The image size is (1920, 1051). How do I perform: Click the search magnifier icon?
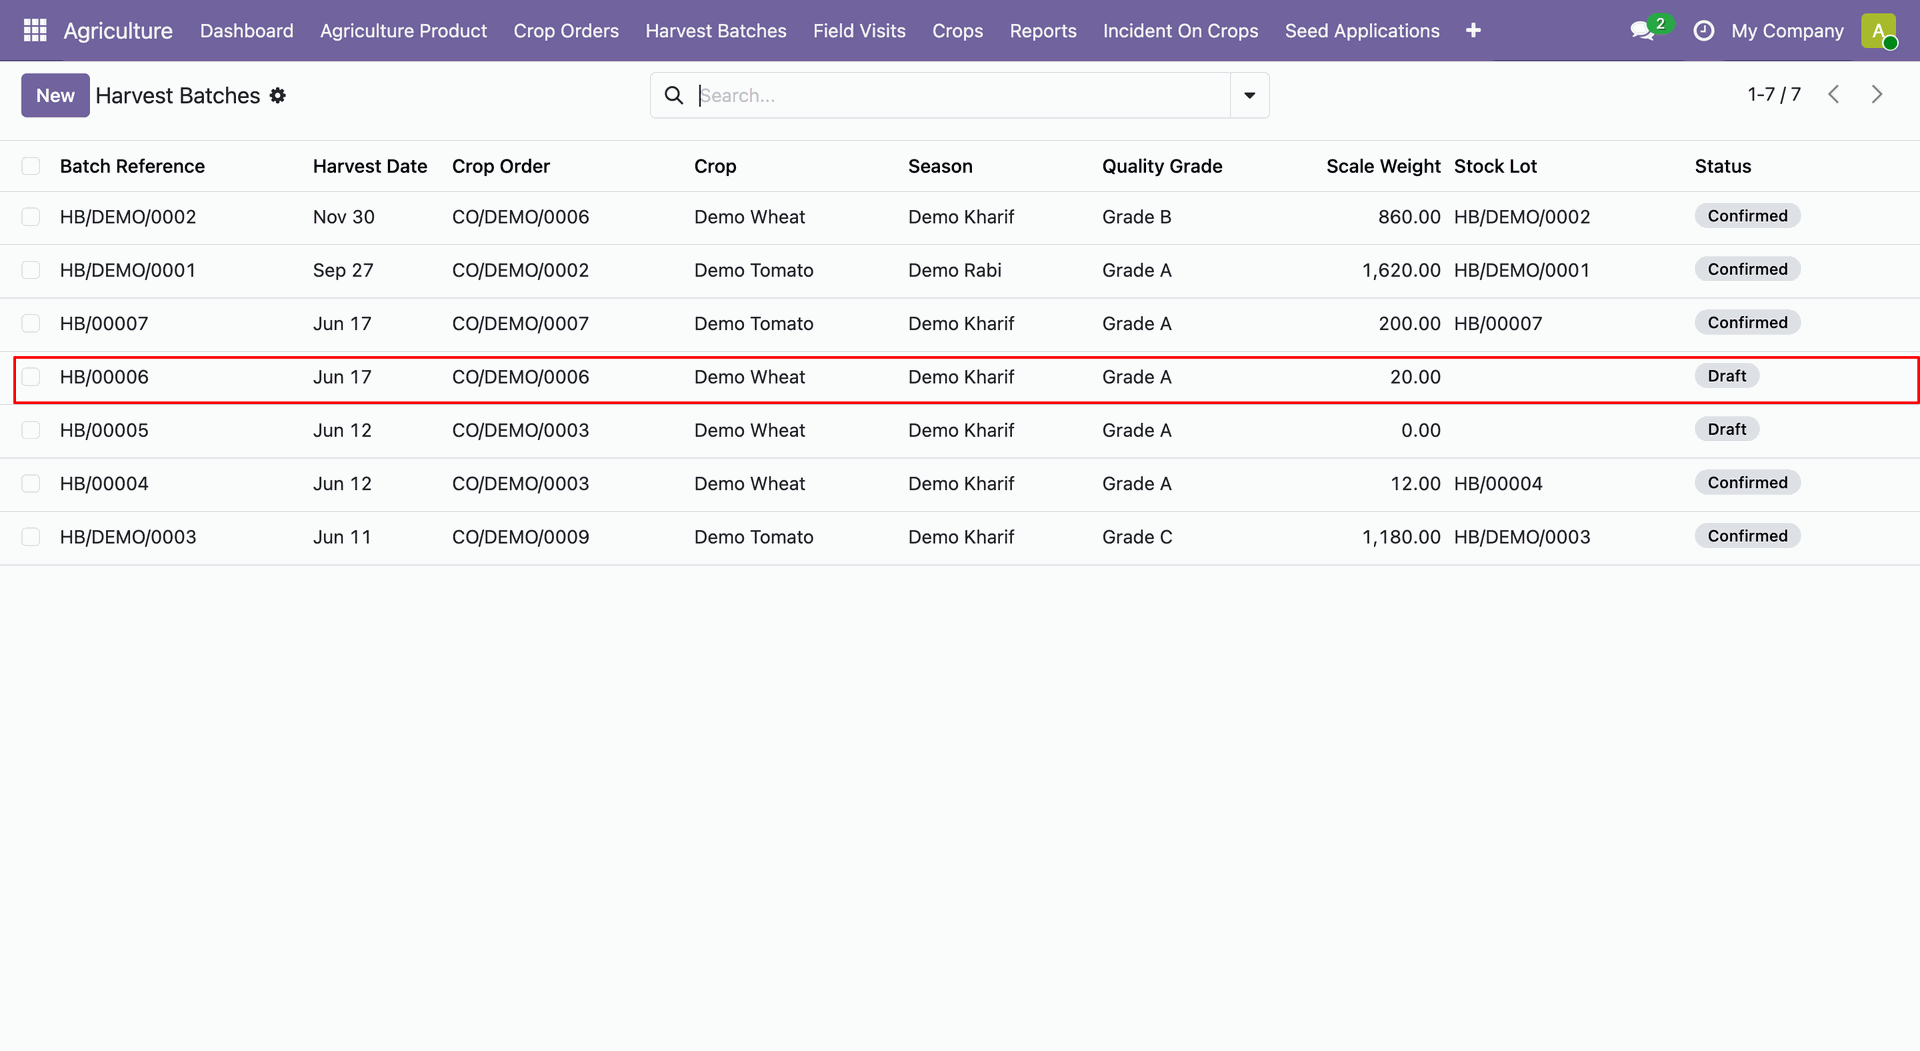tap(674, 95)
